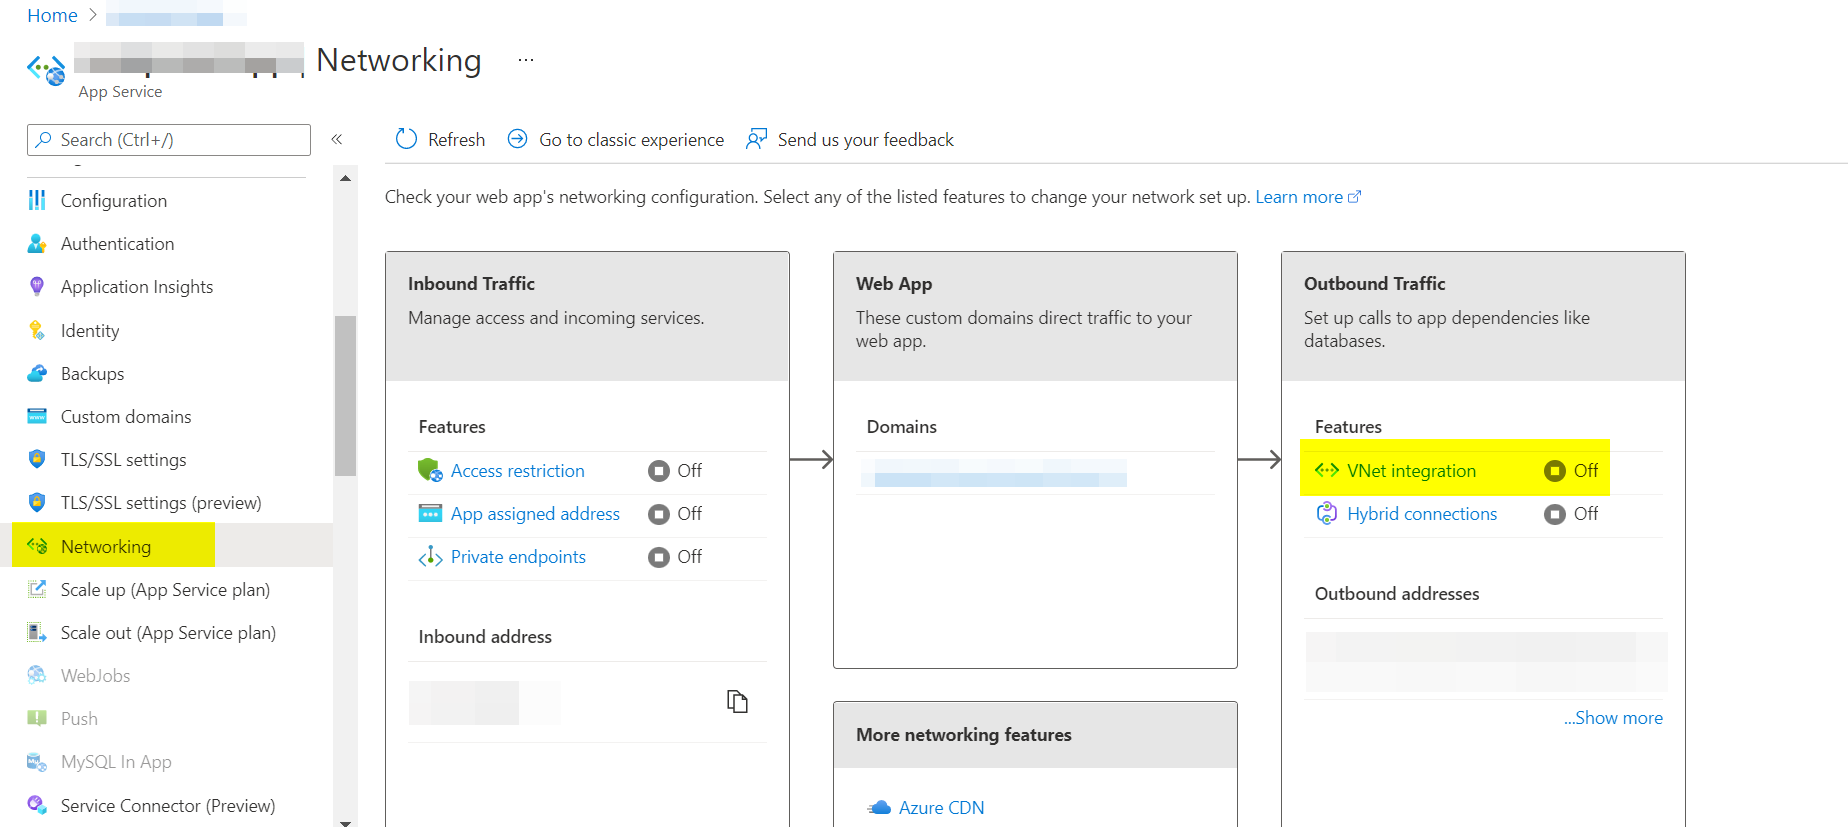Select Configuration in the sidebar menu
Image resolution: width=1848 pixels, height=827 pixels.
(x=114, y=201)
